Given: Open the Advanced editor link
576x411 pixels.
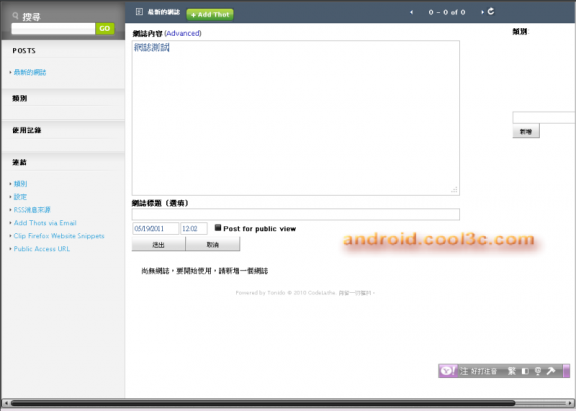Looking at the screenshot, I should [183, 33].
